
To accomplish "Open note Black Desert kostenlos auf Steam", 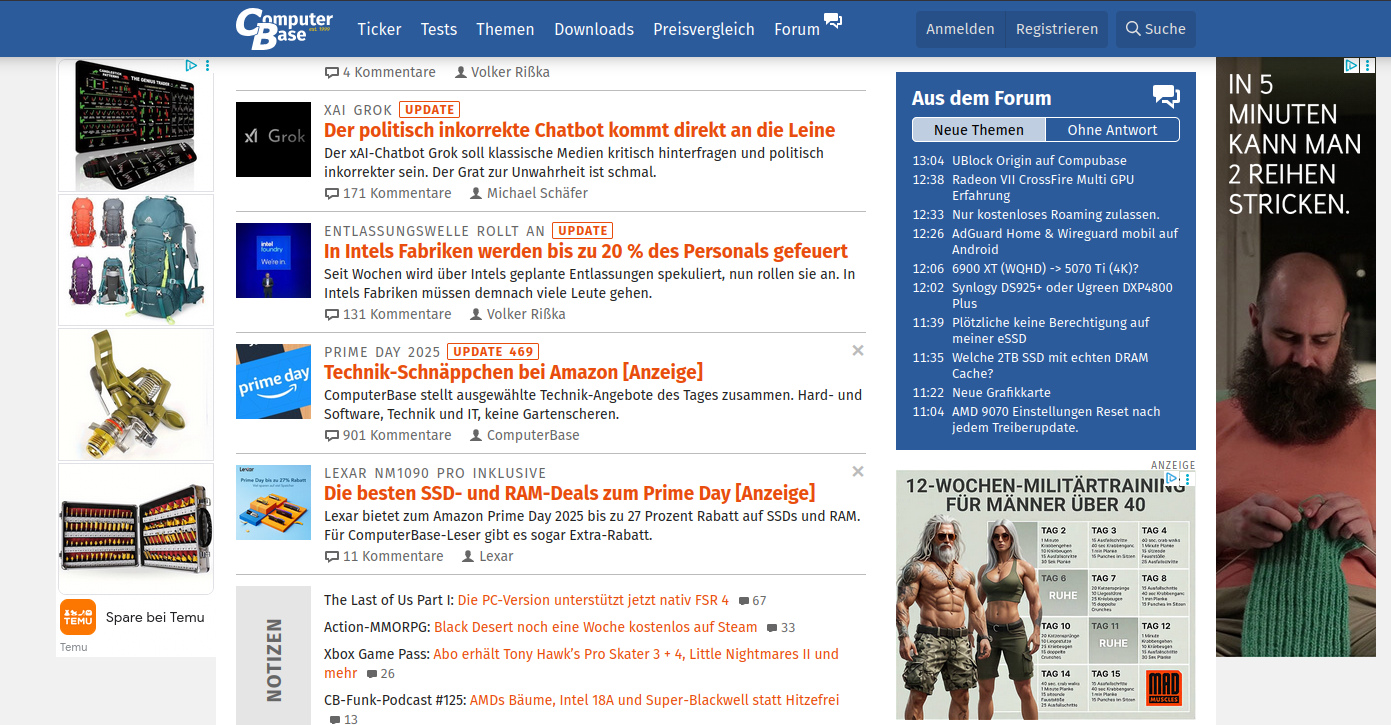I will [x=596, y=627].
